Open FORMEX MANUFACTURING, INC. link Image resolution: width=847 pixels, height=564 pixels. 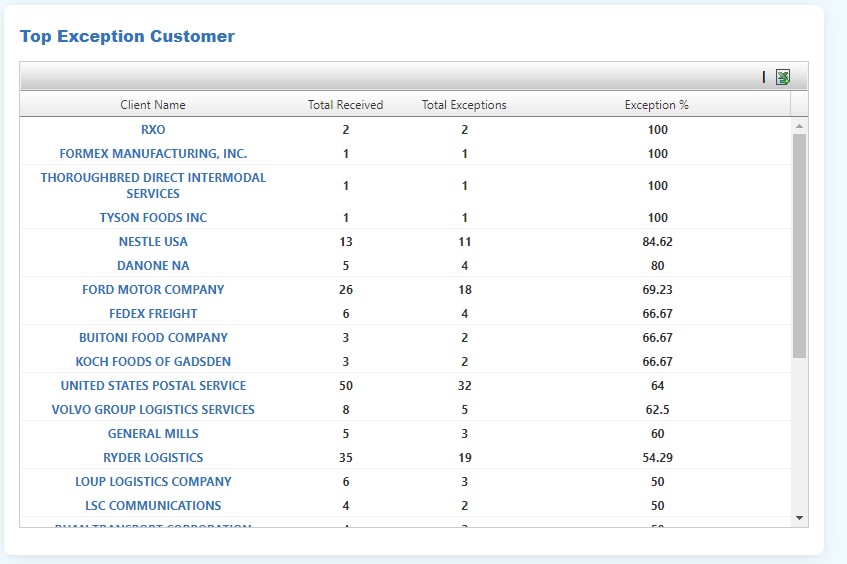(153, 153)
